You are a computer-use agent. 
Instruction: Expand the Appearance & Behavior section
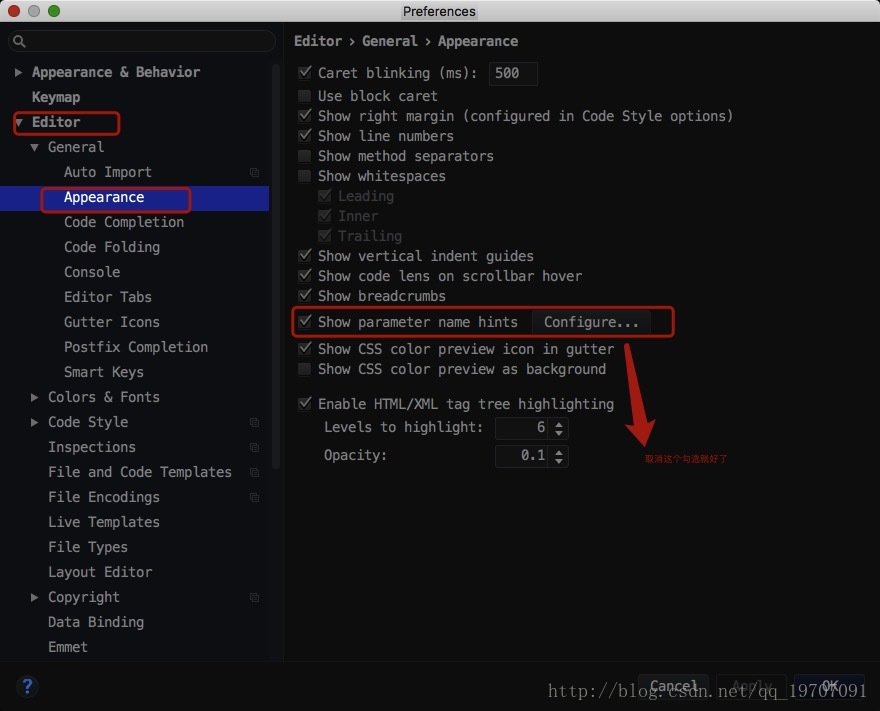pos(19,72)
